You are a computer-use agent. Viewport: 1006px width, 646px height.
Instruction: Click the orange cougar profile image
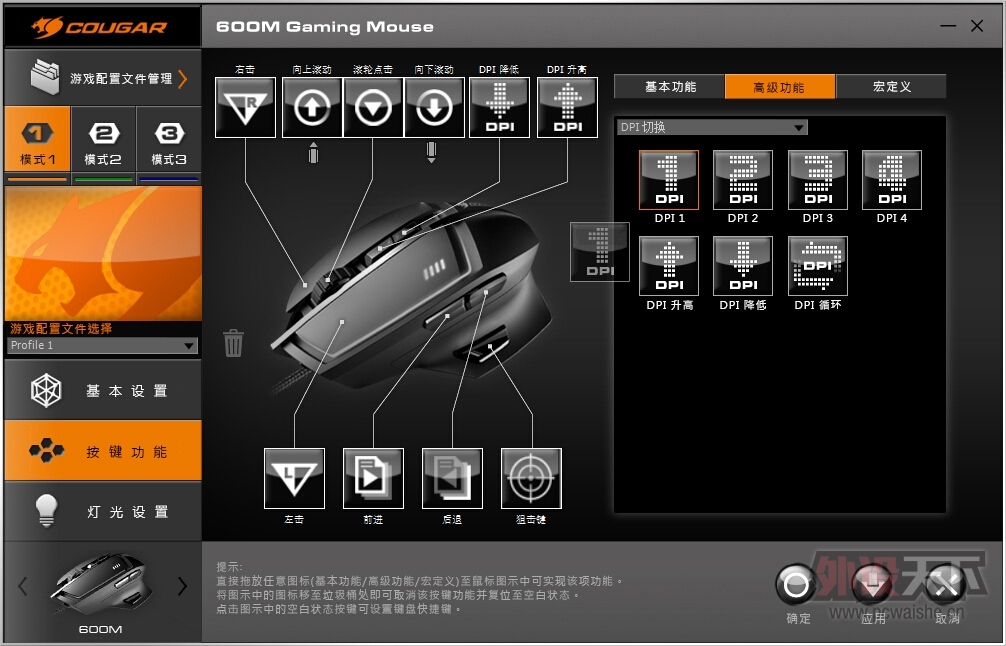pos(103,253)
